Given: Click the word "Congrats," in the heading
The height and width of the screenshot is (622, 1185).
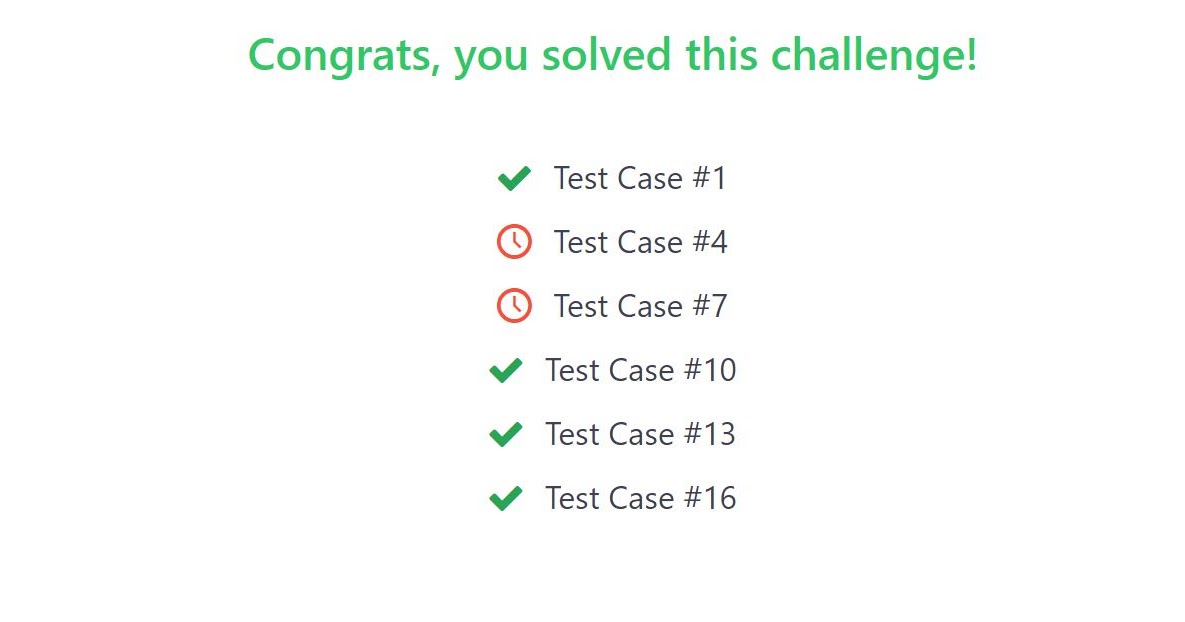Looking at the screenshot, I should tap(345, 57).
